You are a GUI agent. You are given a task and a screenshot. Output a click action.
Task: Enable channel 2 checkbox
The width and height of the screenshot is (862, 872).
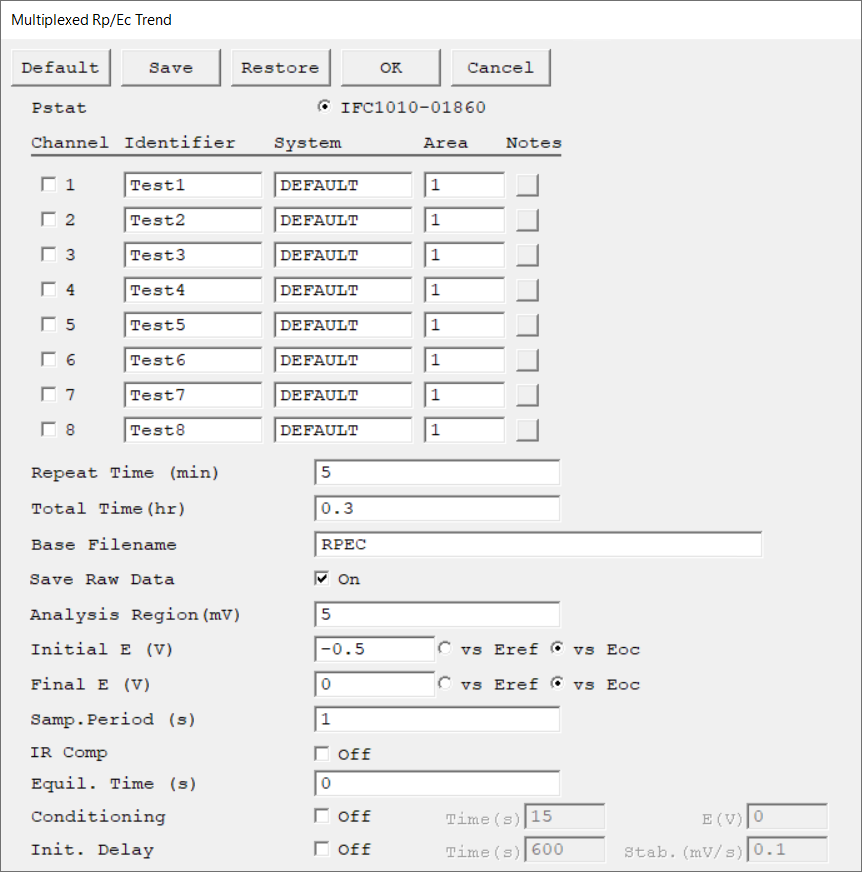click(49, 219)
